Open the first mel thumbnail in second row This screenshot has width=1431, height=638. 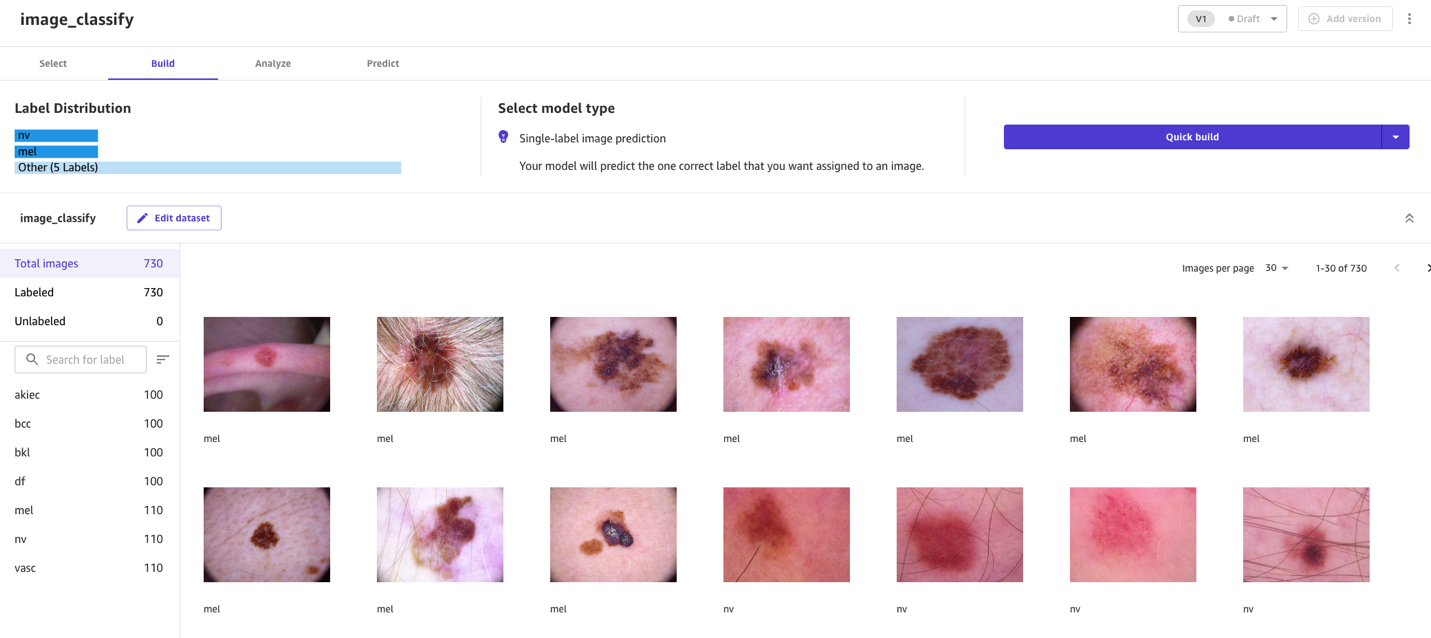coord(267,534)
